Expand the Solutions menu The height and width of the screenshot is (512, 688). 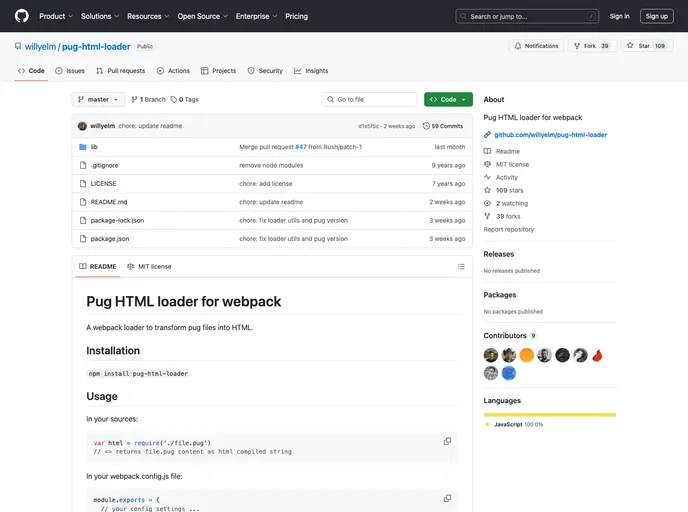click(100, 16)
